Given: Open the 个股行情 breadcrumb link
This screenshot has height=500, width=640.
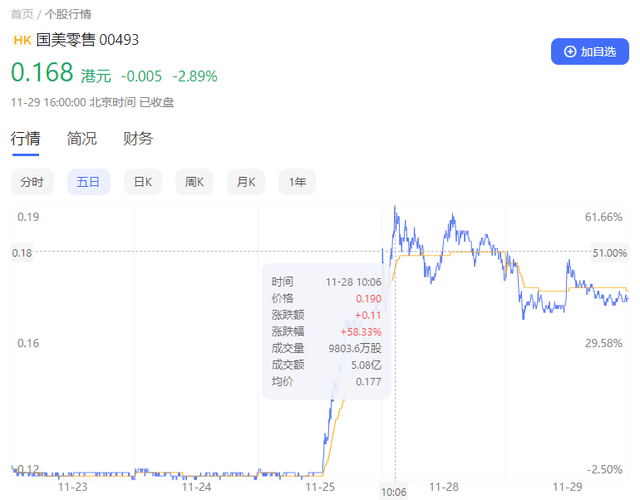Looking at the screenshot, I should click(x=68, y=14).
